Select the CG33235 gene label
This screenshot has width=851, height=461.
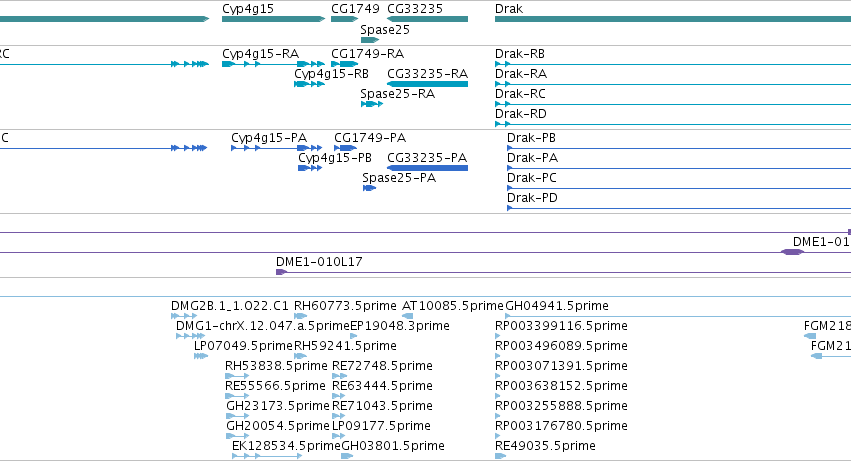click(415, 9)
